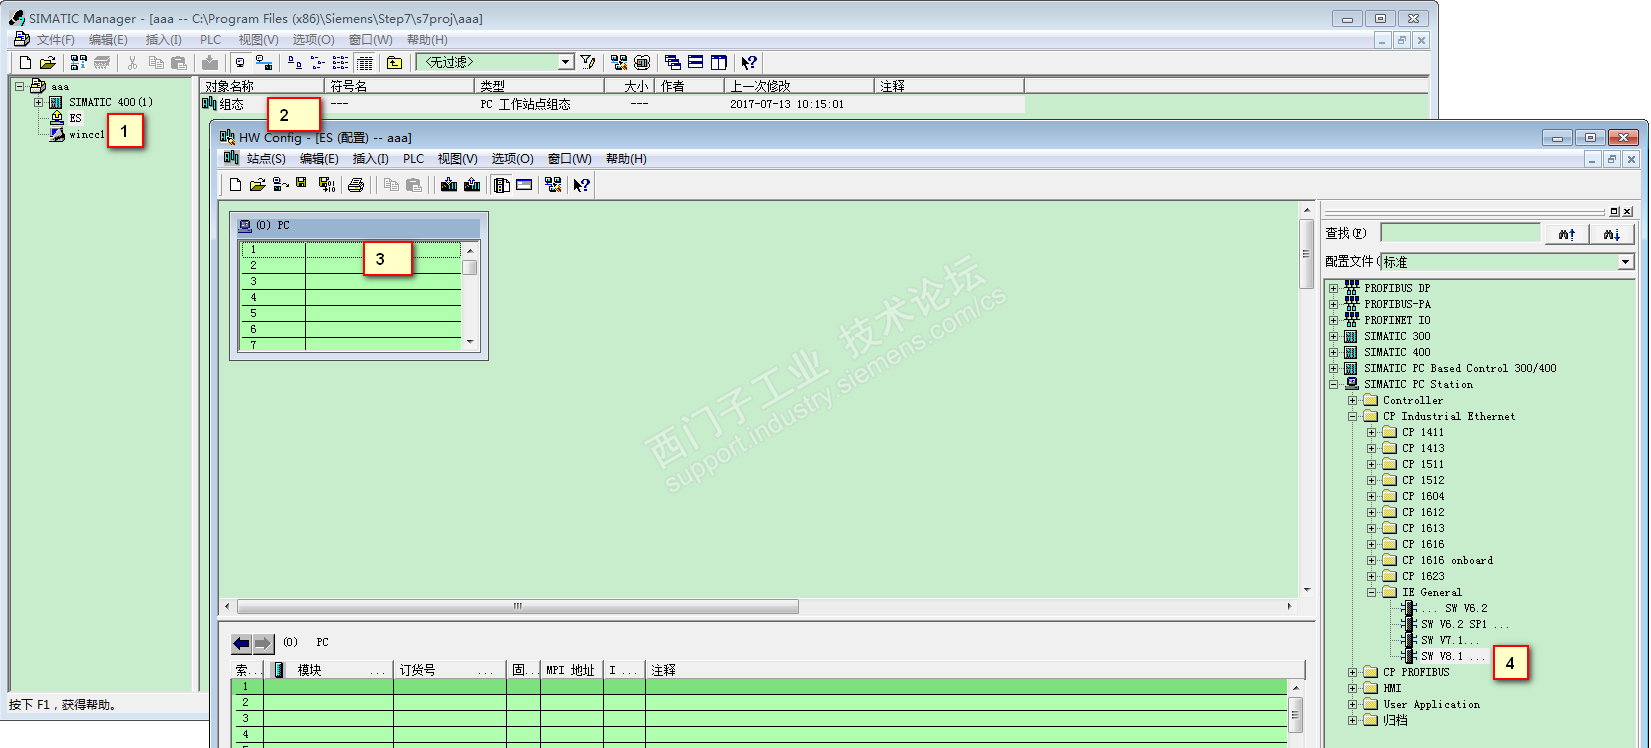Click Download to Module in HW Config

pyautogui.click(x=449, y=184)
